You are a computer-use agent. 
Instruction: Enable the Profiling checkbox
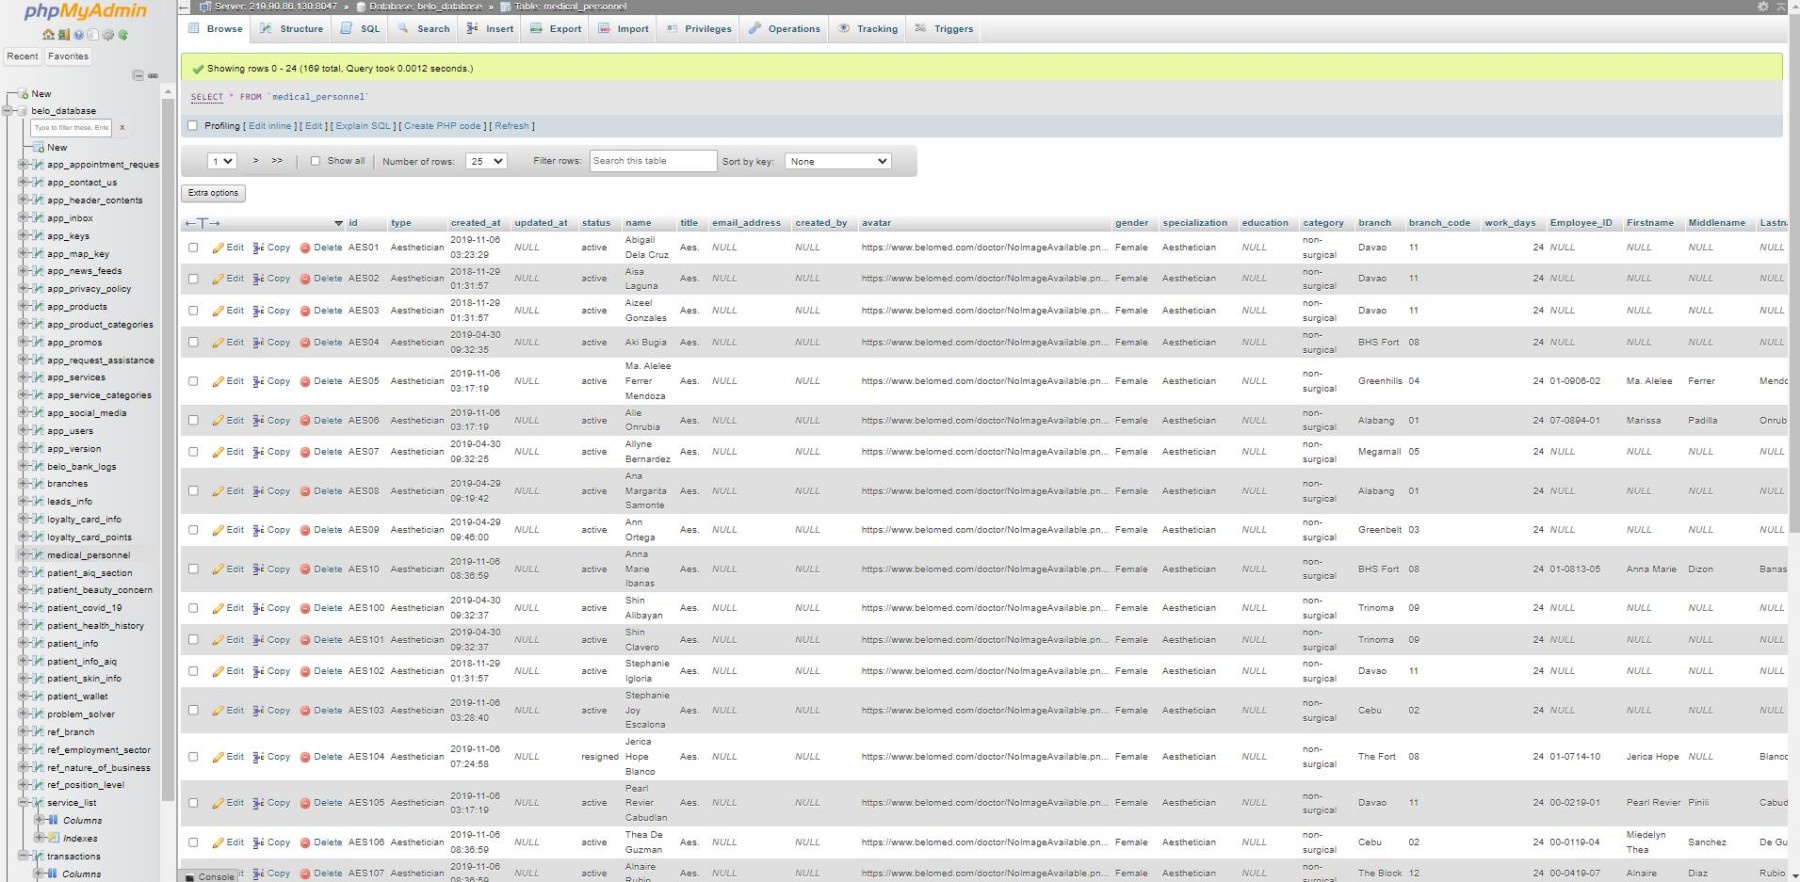[193, 126]
